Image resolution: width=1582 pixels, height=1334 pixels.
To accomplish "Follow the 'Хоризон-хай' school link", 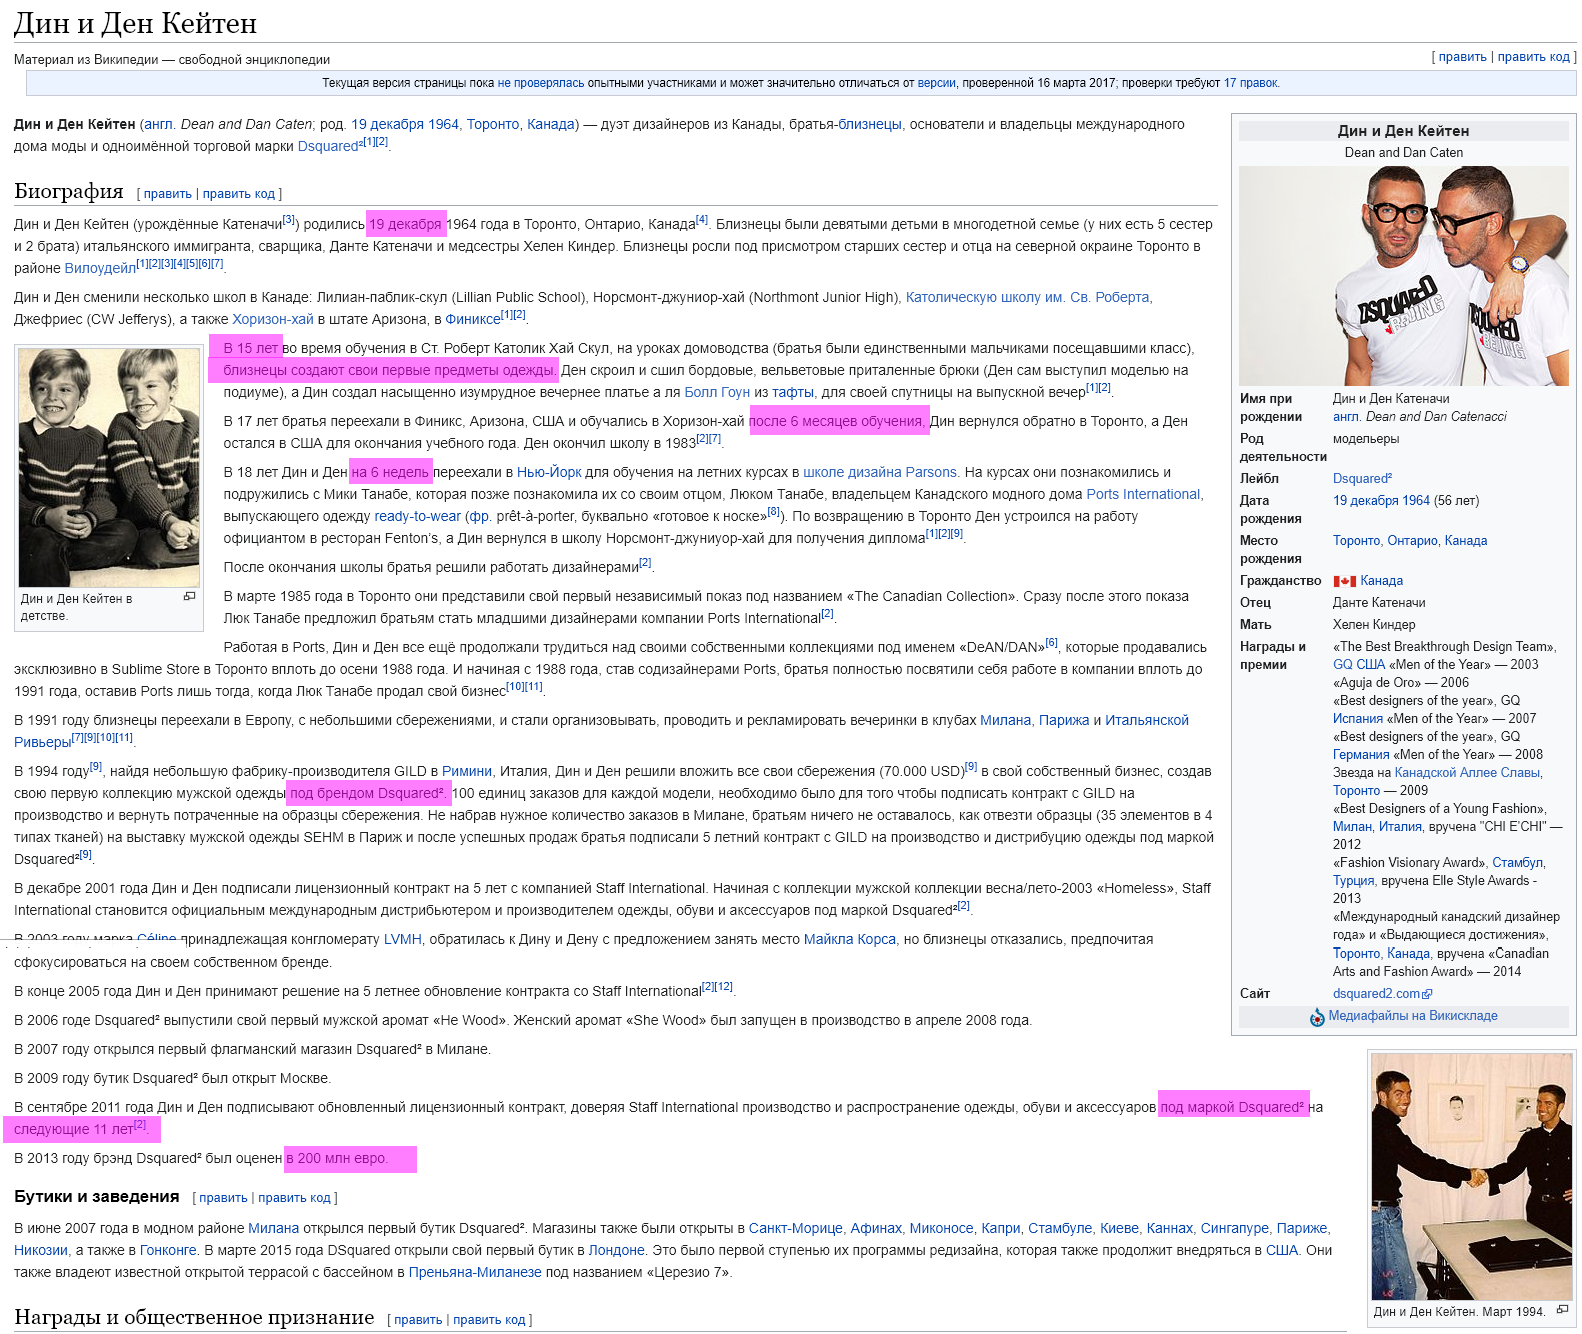I will tap(273, 320).
